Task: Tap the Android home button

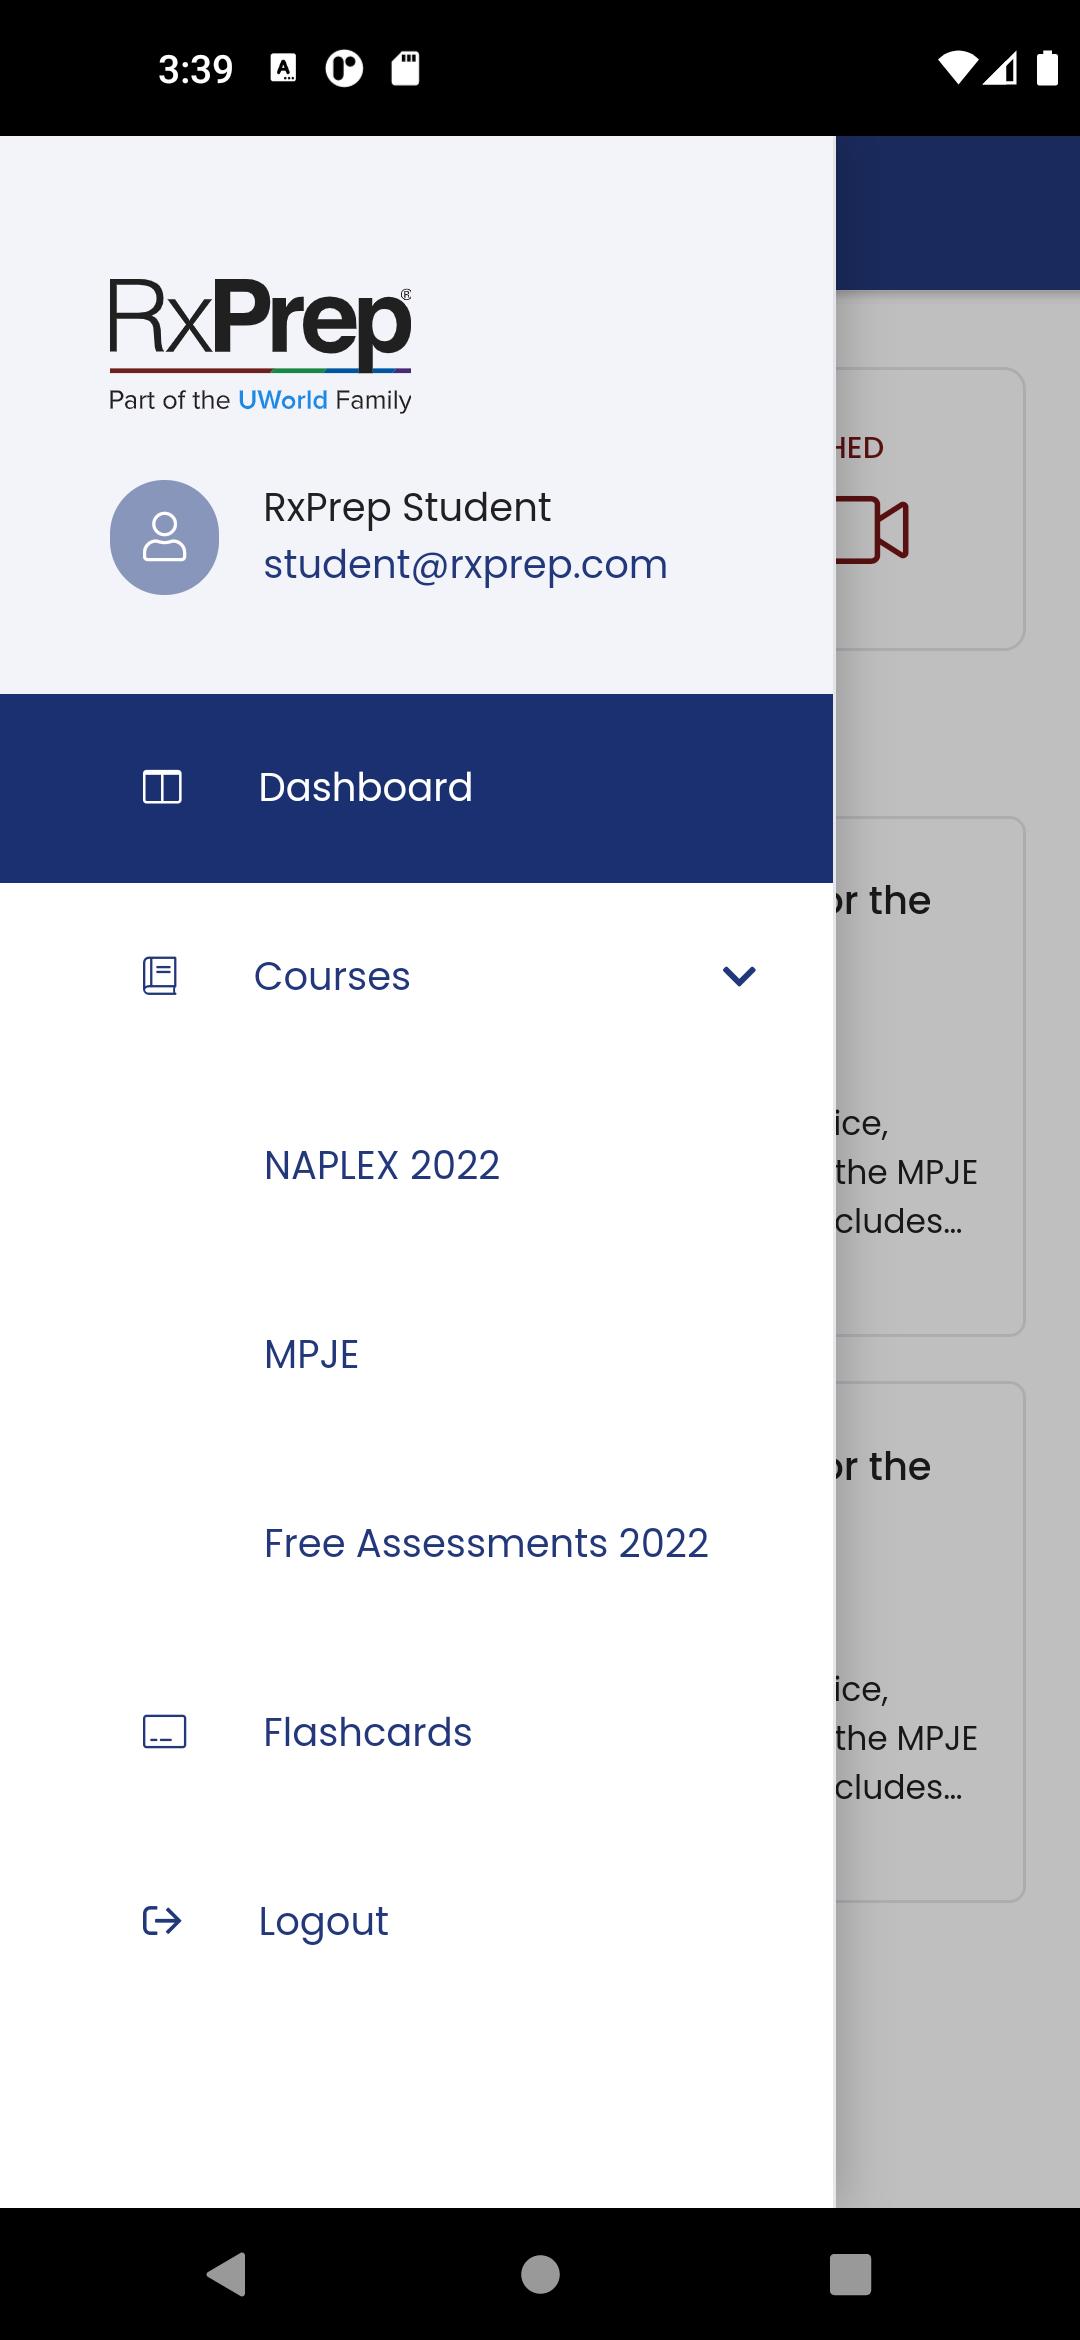Action: pos(540,2273)
